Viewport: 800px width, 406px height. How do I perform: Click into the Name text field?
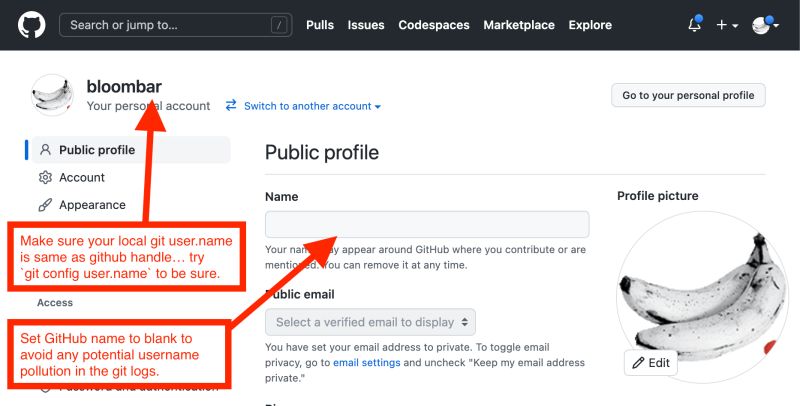coord(427,224)
